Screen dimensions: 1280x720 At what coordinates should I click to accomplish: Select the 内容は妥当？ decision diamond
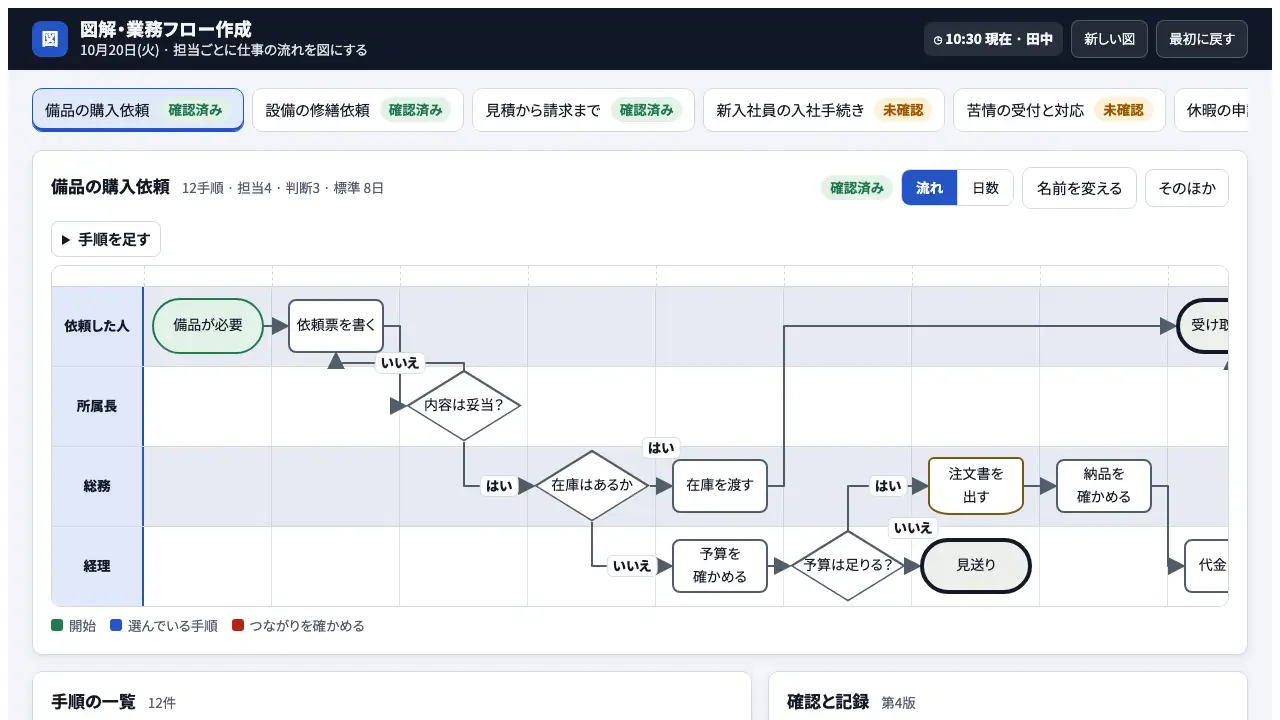[x=464, y=406]
